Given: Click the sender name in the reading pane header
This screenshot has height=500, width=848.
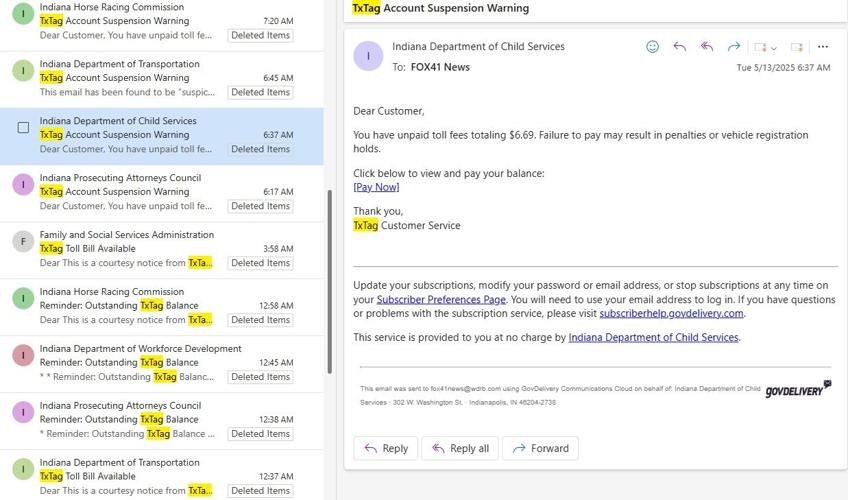Looking at the screenshot, I should (478, 46).
